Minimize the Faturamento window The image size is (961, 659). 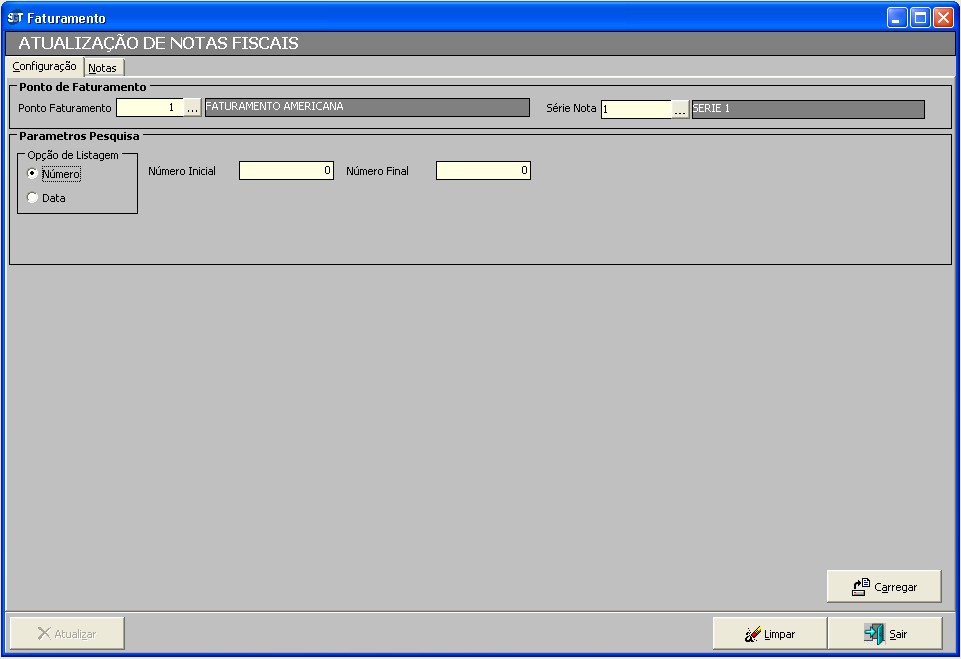(x=897, y=18)
